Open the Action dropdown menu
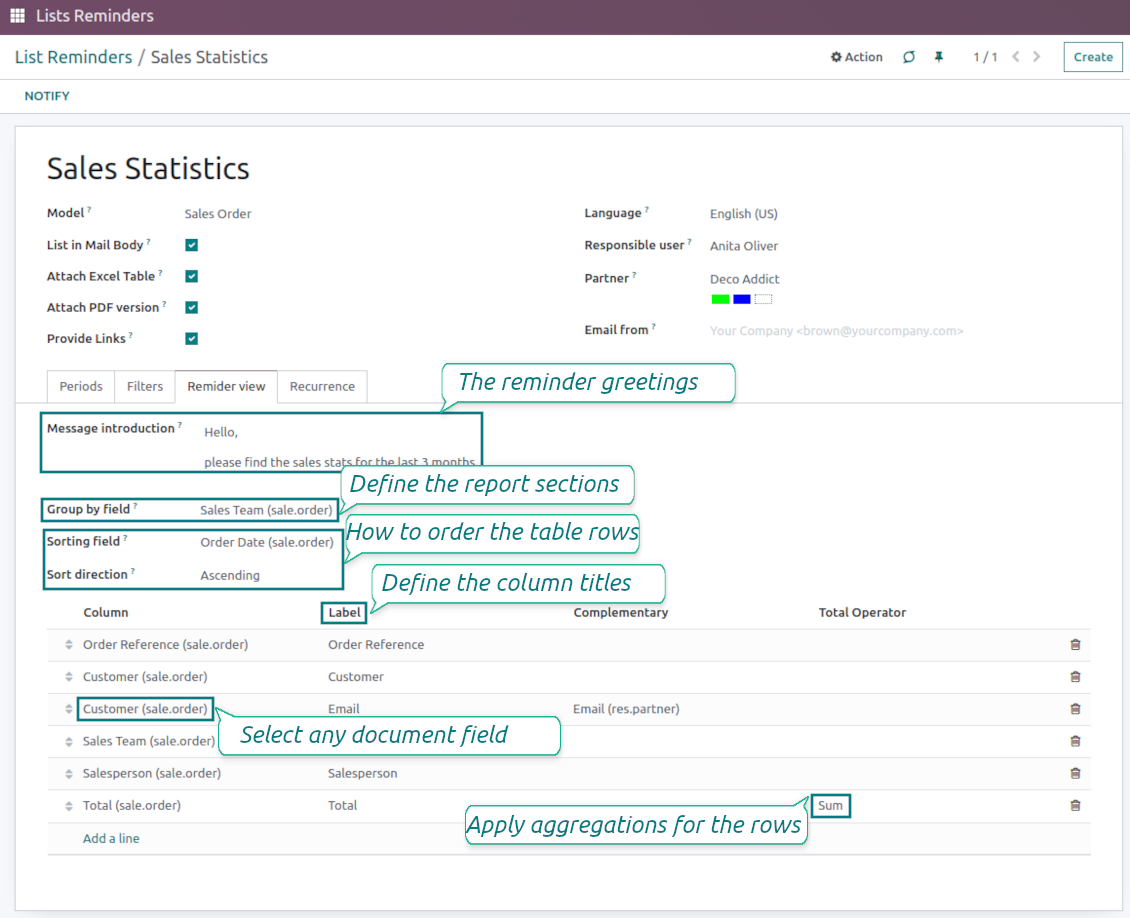 point(856,57)
